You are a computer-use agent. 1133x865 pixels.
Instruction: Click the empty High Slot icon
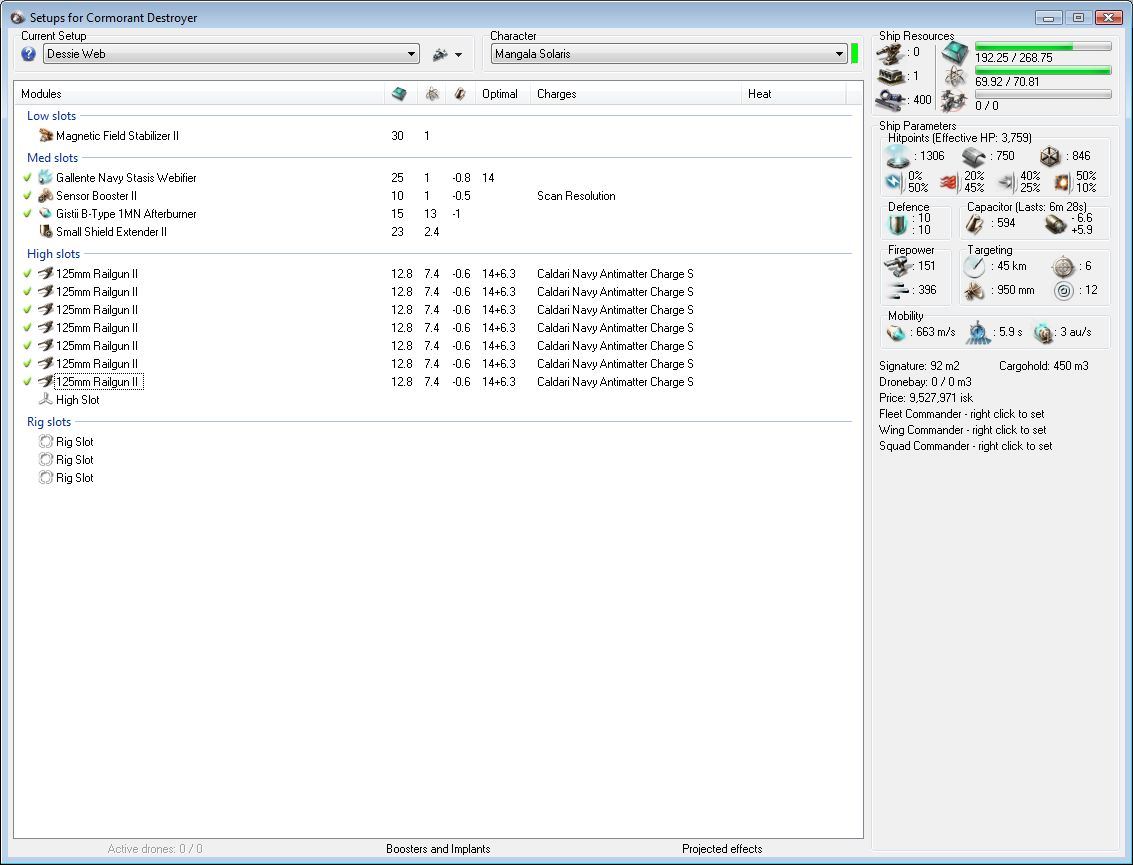(45, 400)
